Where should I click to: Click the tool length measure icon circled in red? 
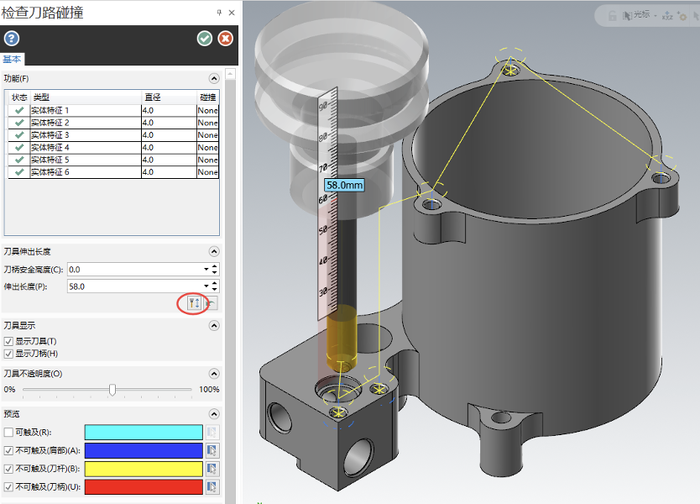click(194, 304)
